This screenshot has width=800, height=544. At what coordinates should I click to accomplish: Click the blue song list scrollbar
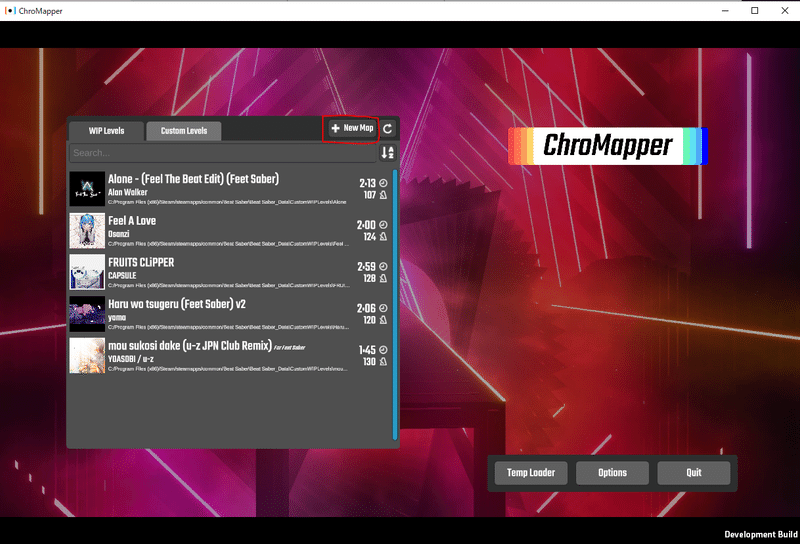click(395, 305)
